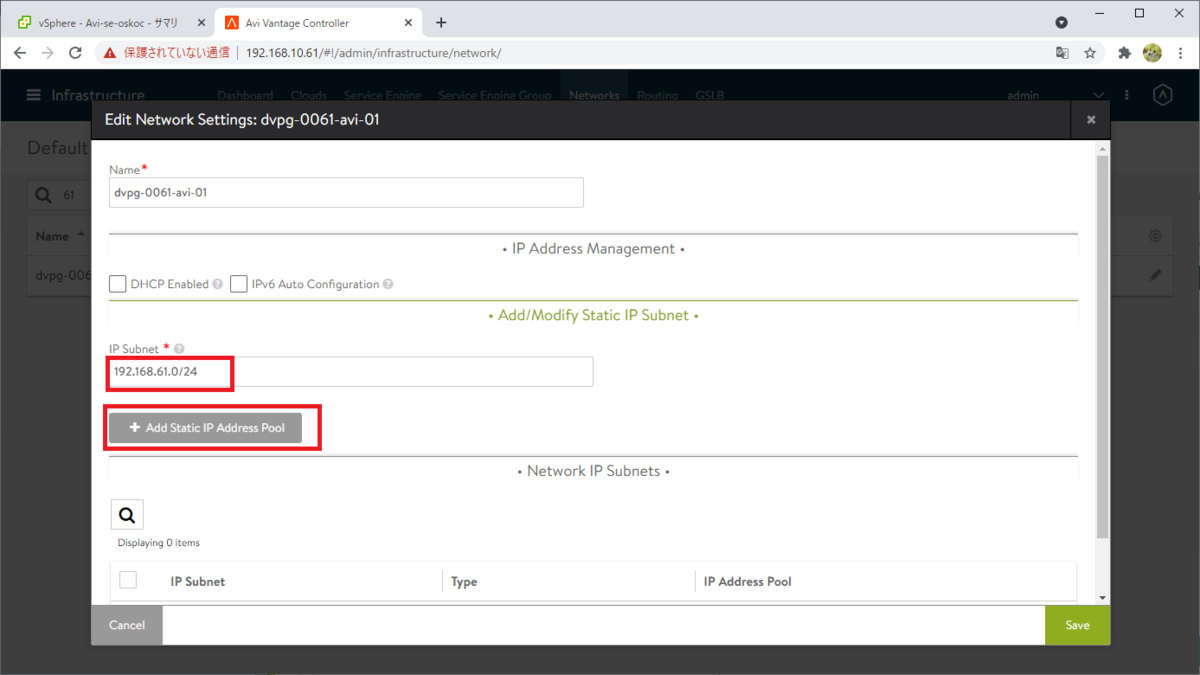Click the translate page icon

pyautogui.click(x=1062, y=53)
